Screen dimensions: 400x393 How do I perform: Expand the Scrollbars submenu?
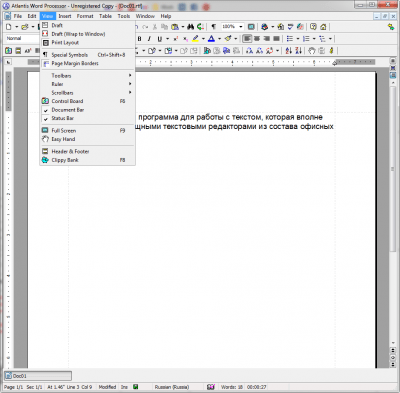[x=88, y=93]
